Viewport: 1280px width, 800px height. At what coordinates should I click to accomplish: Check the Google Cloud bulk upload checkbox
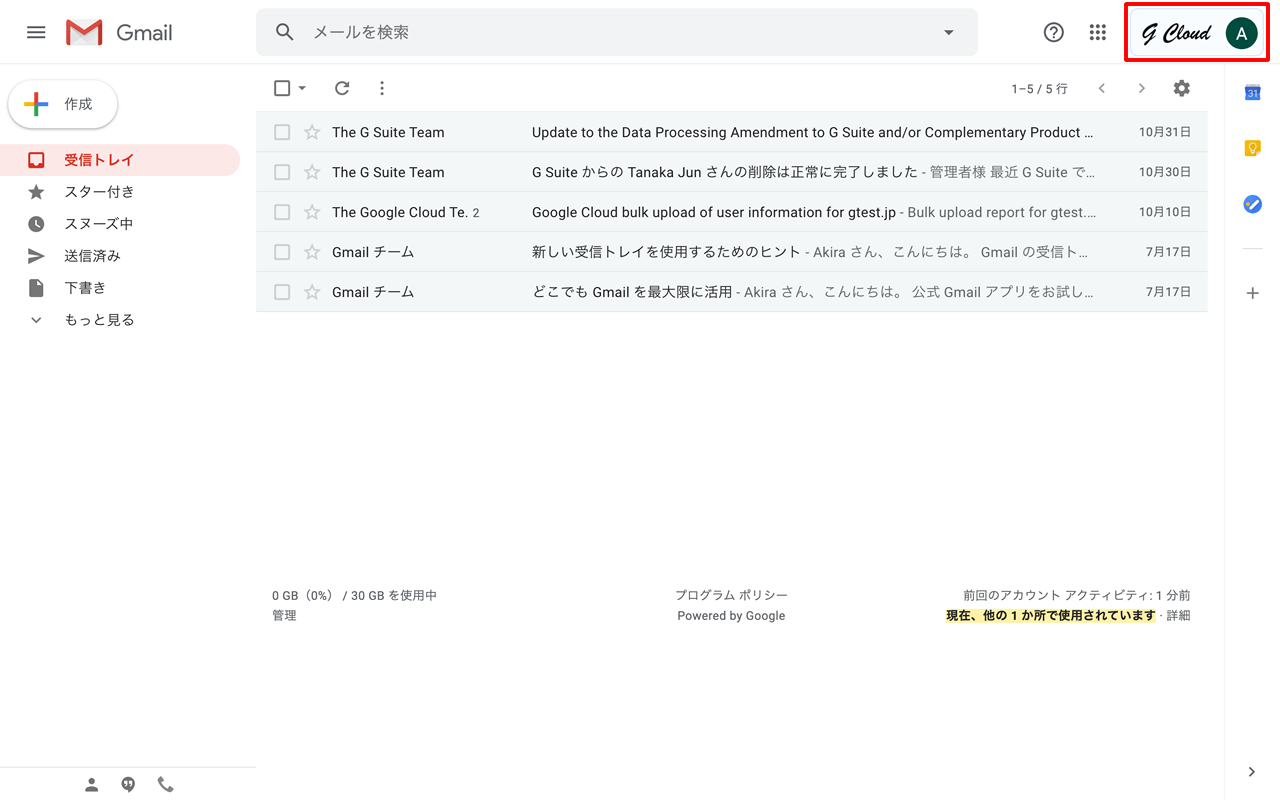coord(282,212)
